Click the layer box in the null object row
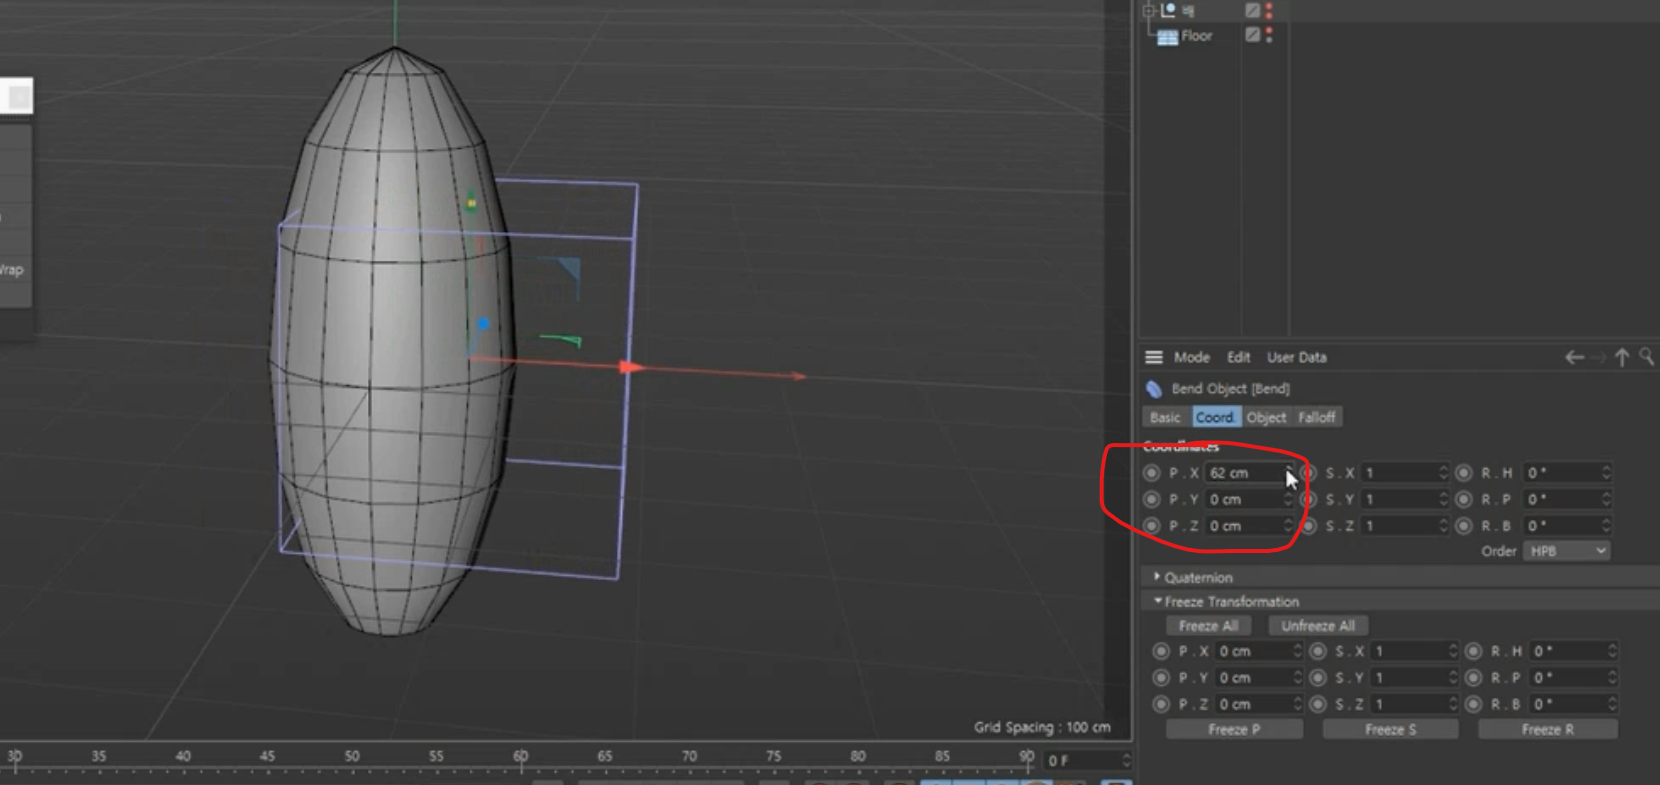 (x=1252, y=10)
